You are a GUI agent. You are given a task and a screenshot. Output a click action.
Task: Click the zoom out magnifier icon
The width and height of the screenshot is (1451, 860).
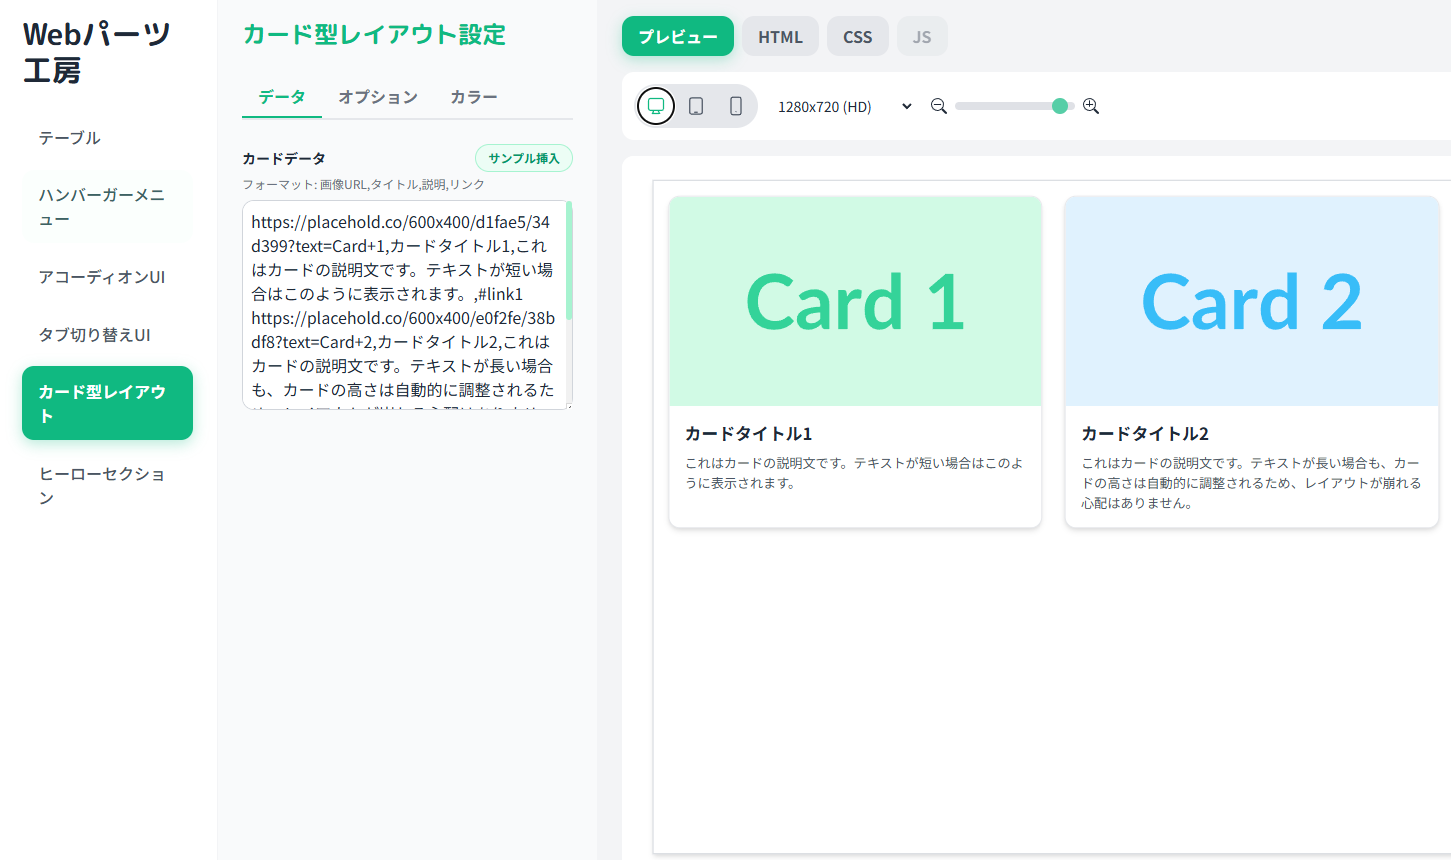[939, 106]
